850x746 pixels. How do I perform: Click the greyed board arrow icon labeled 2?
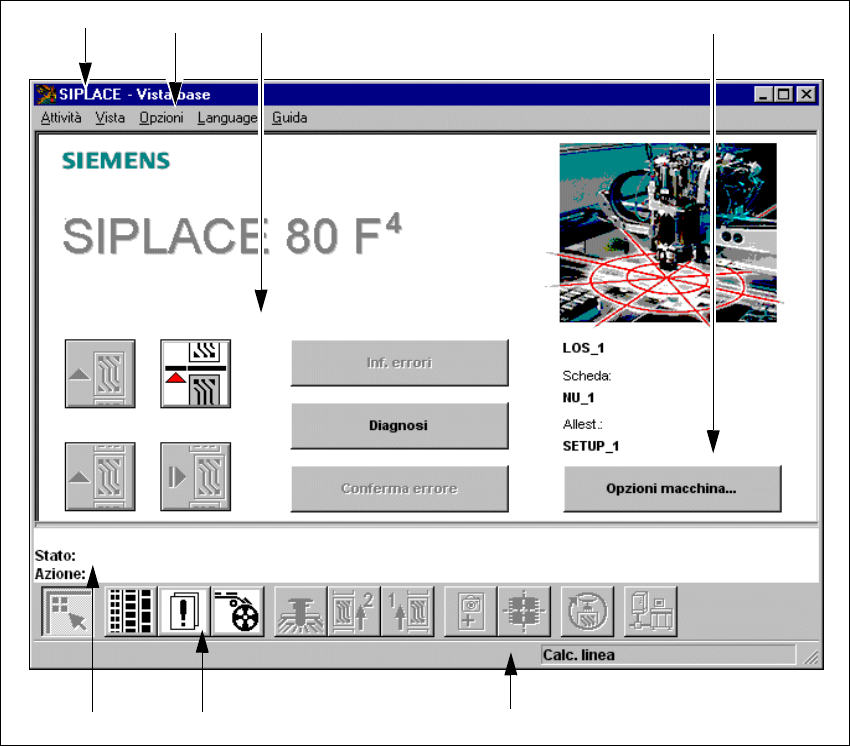point(354,612)
